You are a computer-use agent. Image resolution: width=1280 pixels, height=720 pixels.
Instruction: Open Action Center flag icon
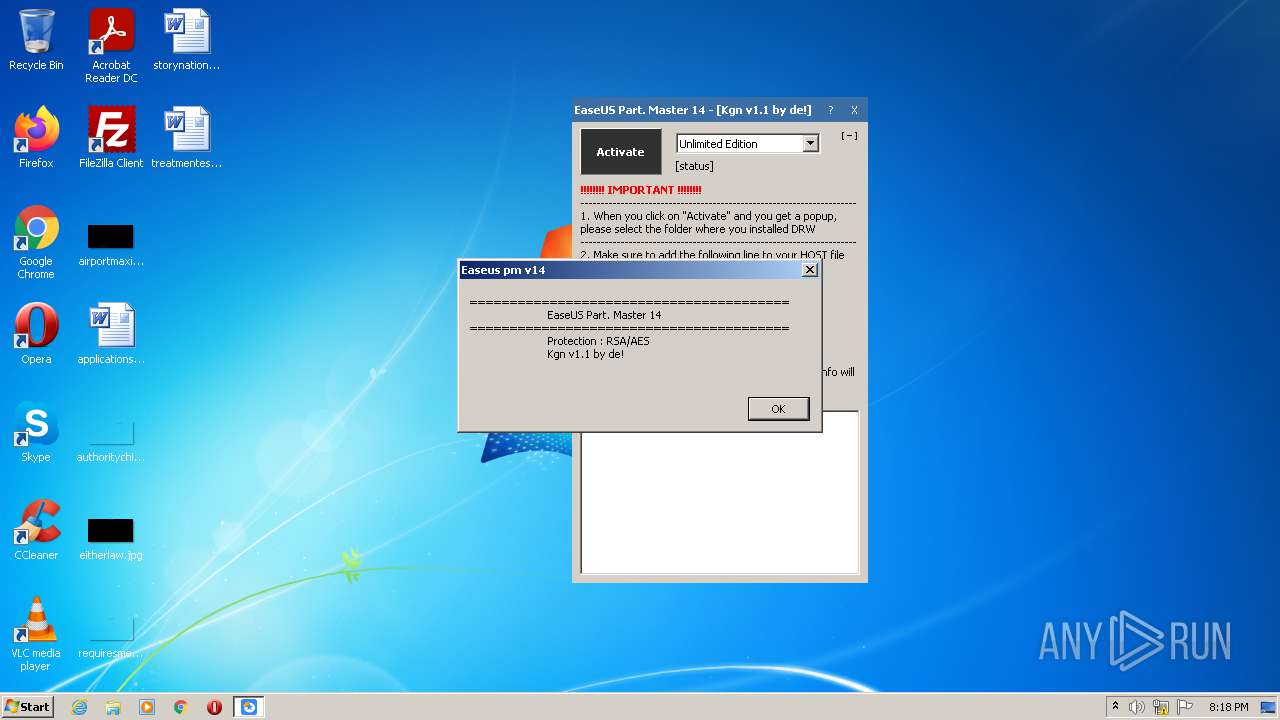(1183, 707)
